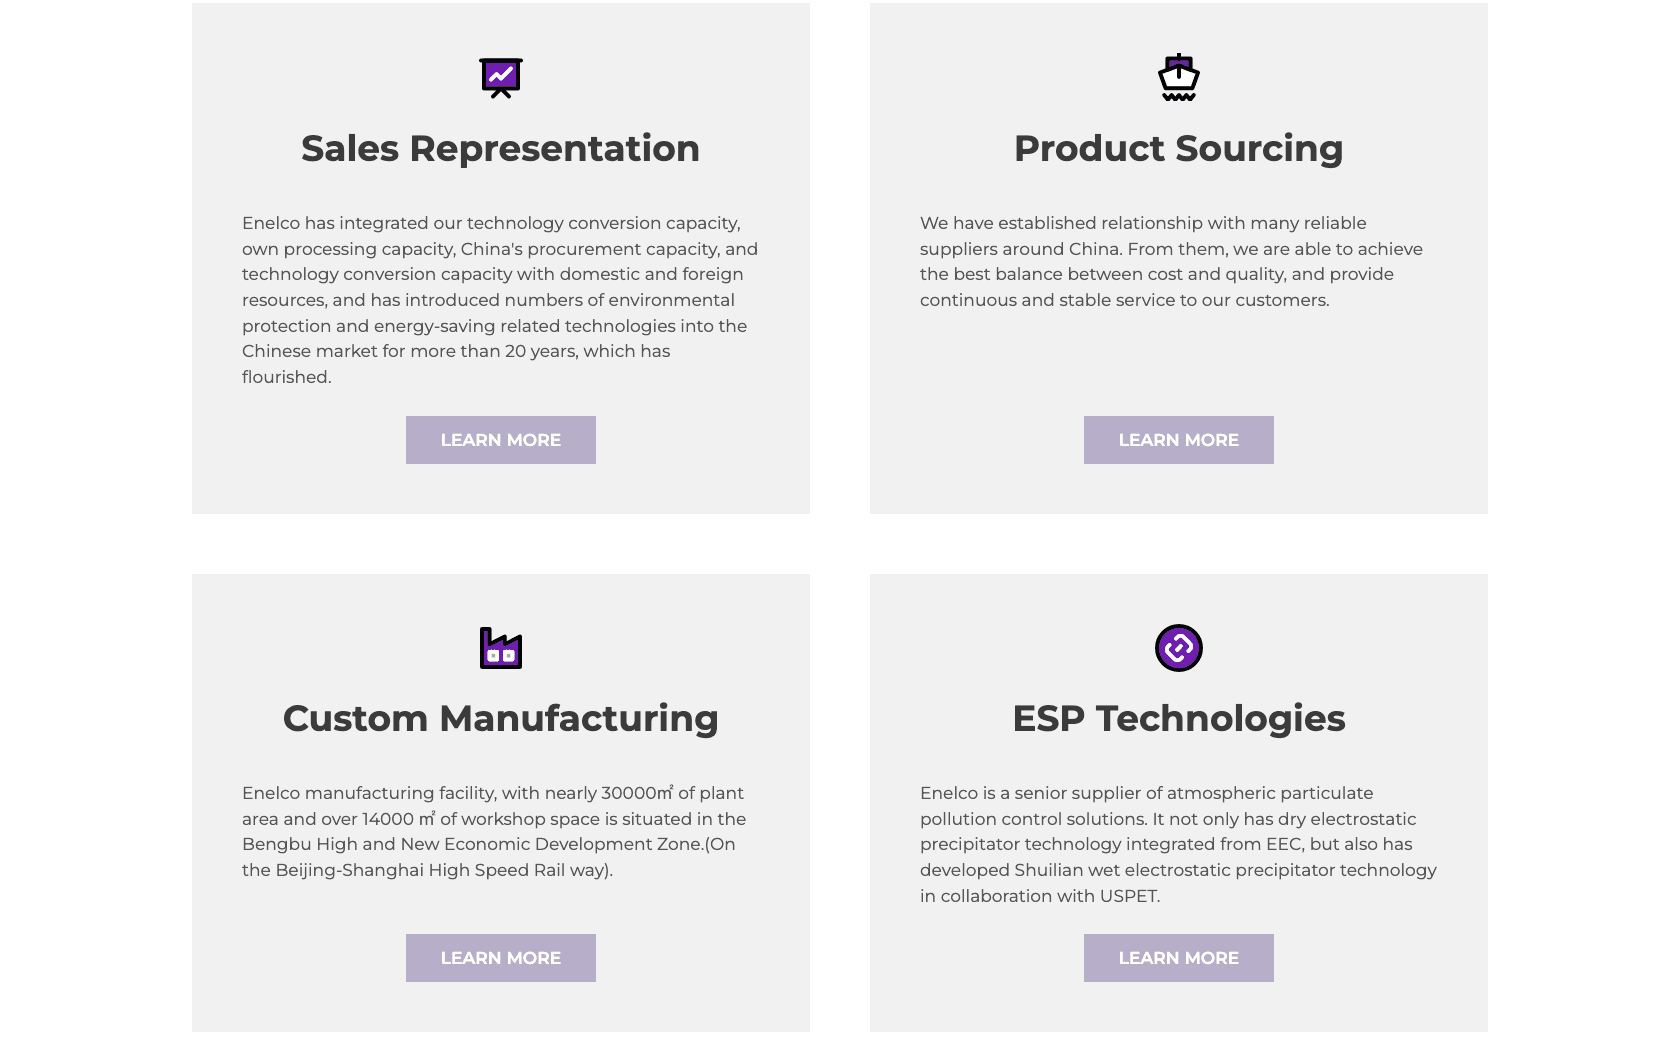Click the "Enelco is a senior supplier" line
The height and width of the screenshot is (1054, 1680).
1146,793
